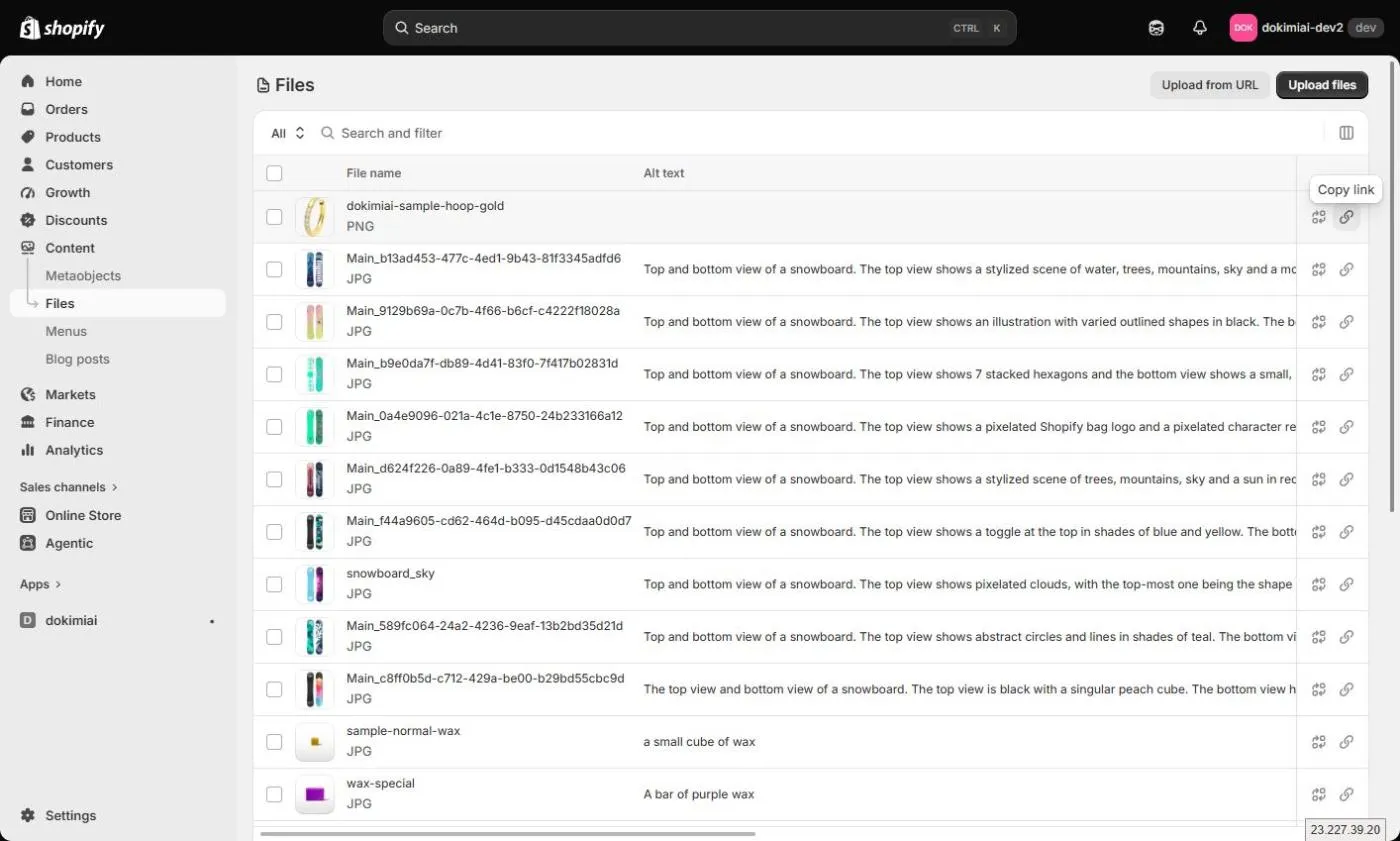Click the Settings gear icon
The width and height of the screenshot is (1400, 841).
[x=28, y=815]
